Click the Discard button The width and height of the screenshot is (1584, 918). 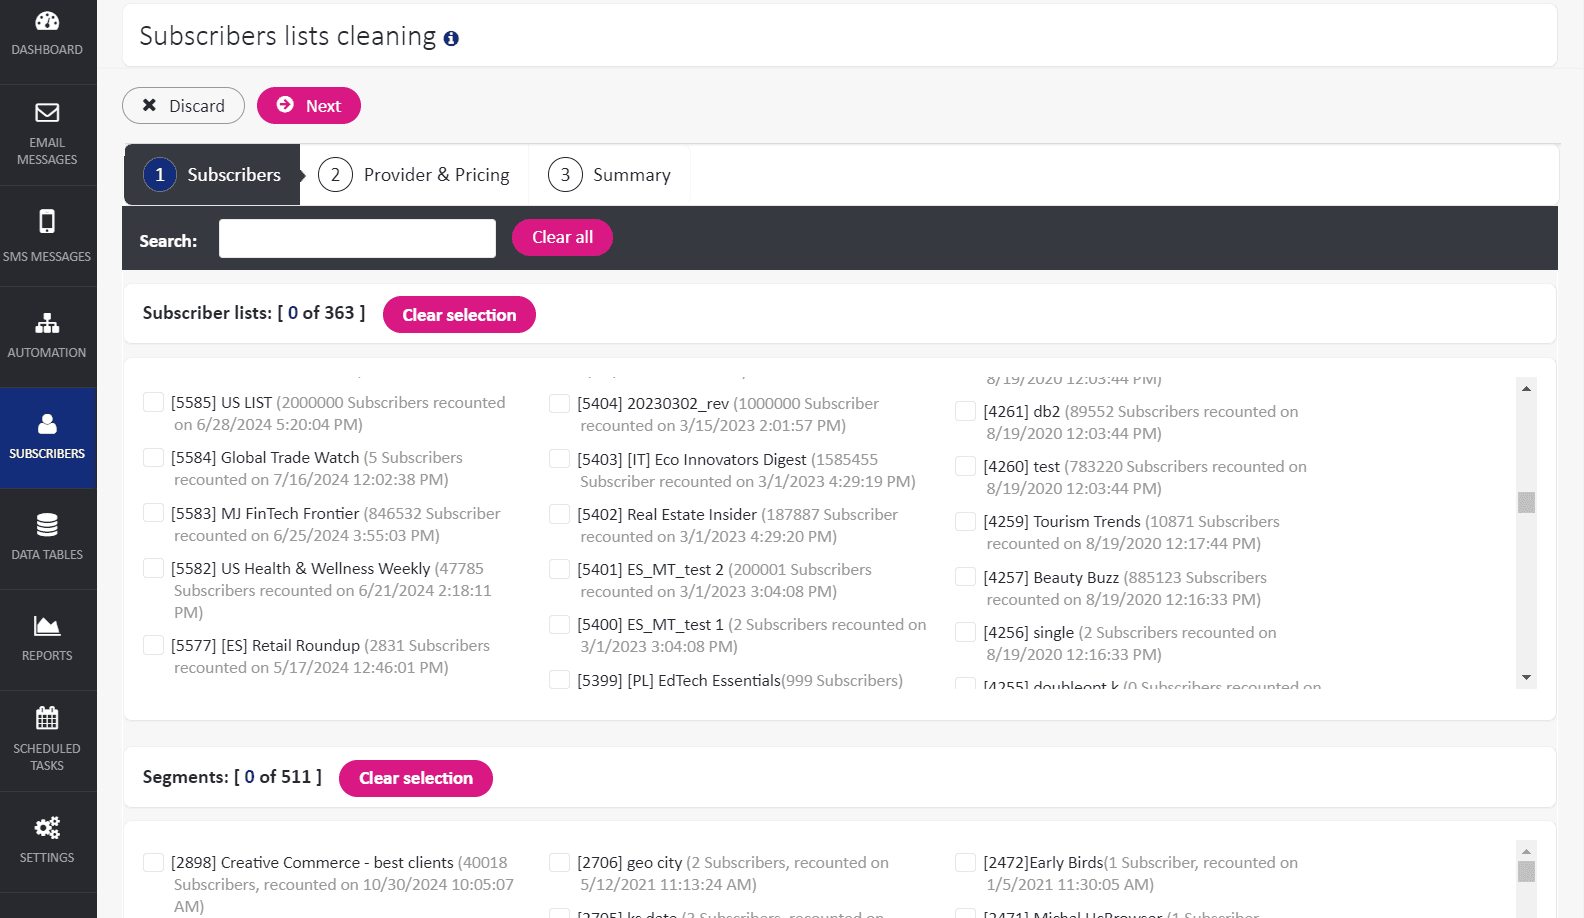click(183, 106)
